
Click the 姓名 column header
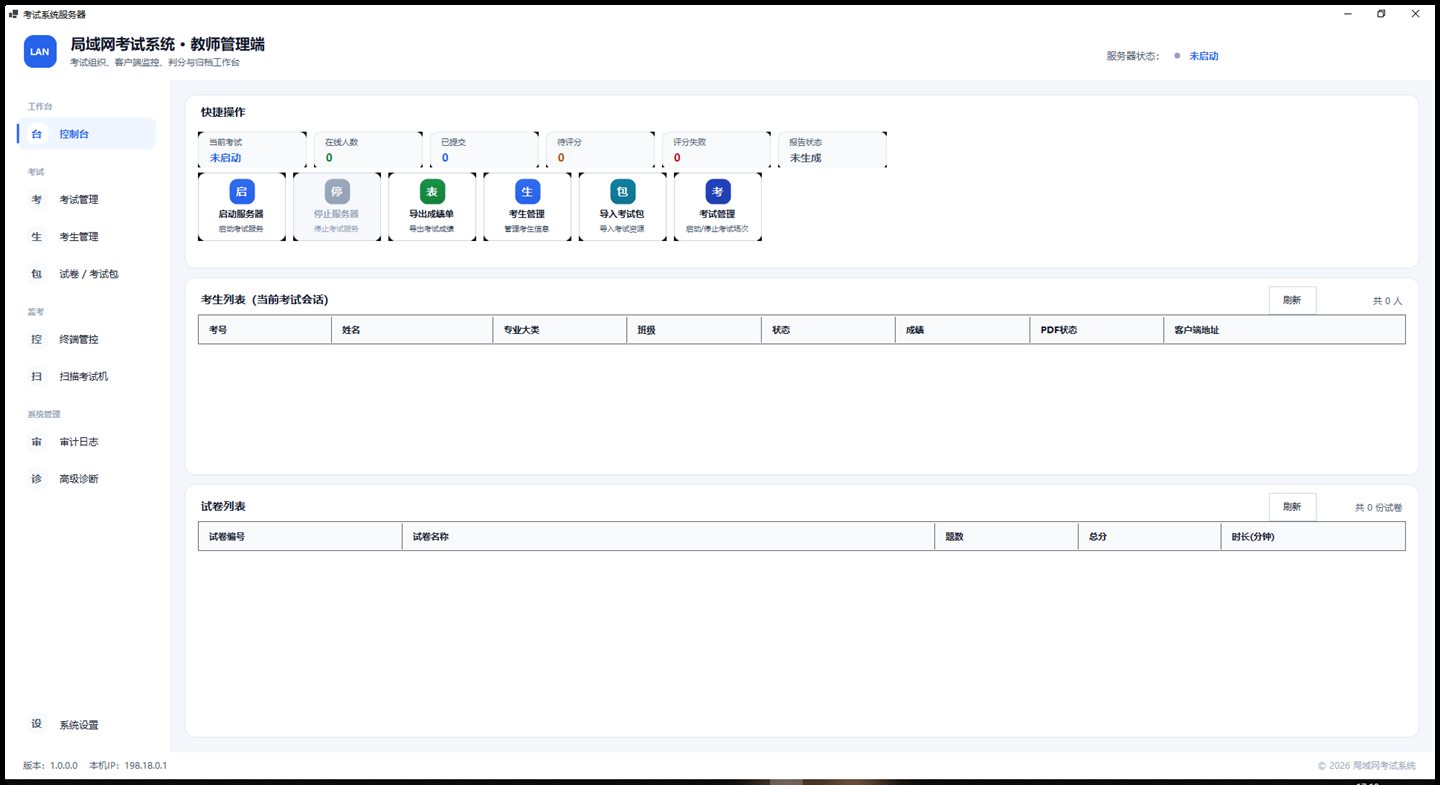tap(412, 330)
